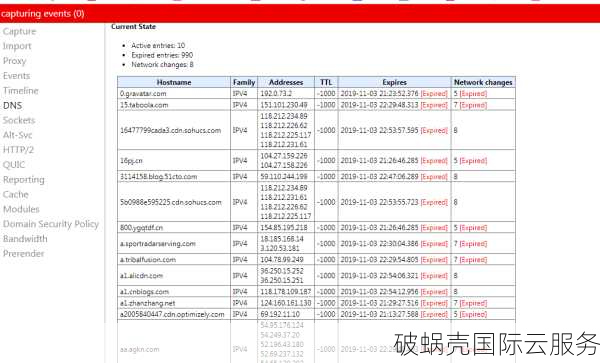Click the Network changes column header
This screenshot has width=600, height=363.
point(483,82)
